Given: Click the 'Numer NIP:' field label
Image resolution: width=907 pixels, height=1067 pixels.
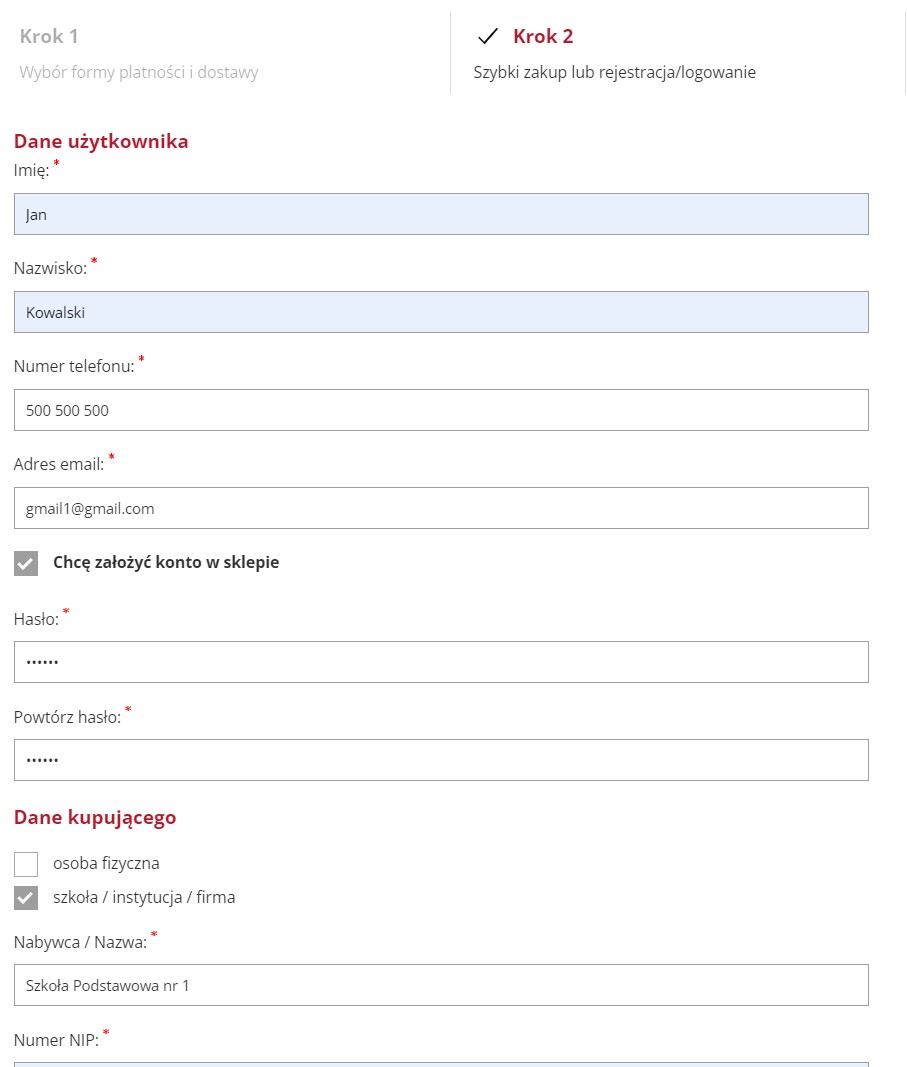Looking at the screenshot, I should coord(56,1041).
